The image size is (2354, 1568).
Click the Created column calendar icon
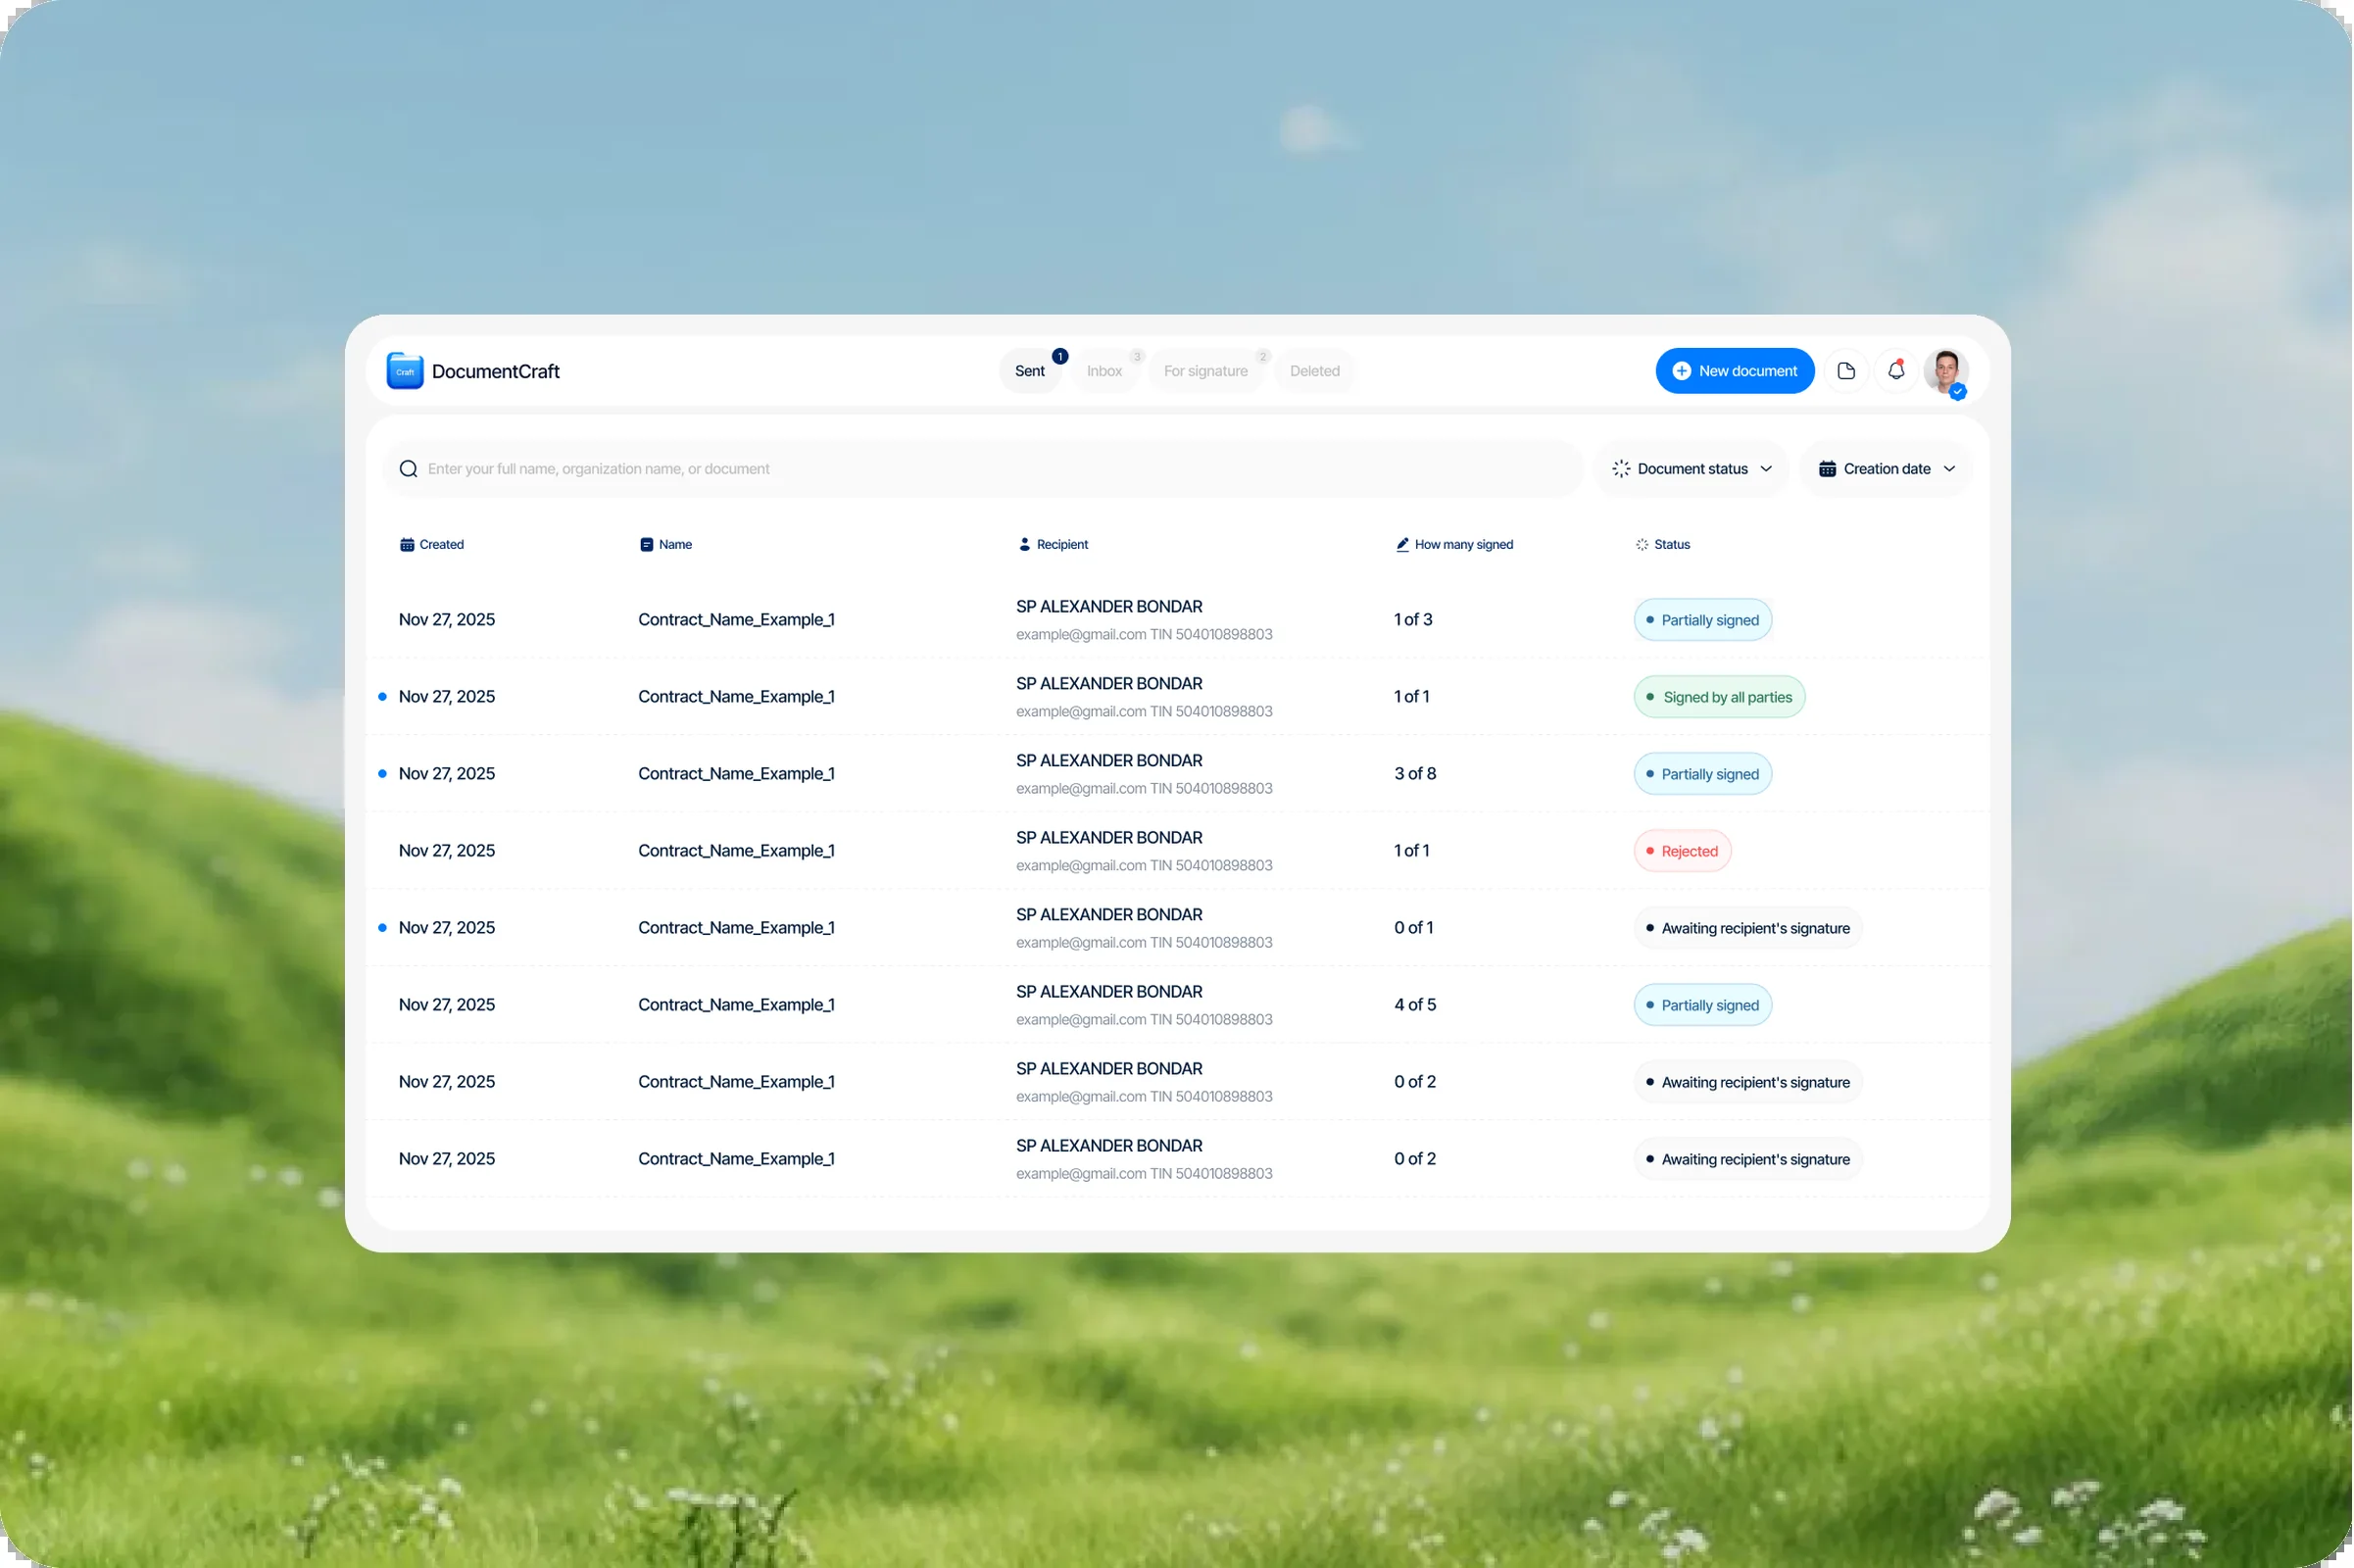click(x=407, y=545)
